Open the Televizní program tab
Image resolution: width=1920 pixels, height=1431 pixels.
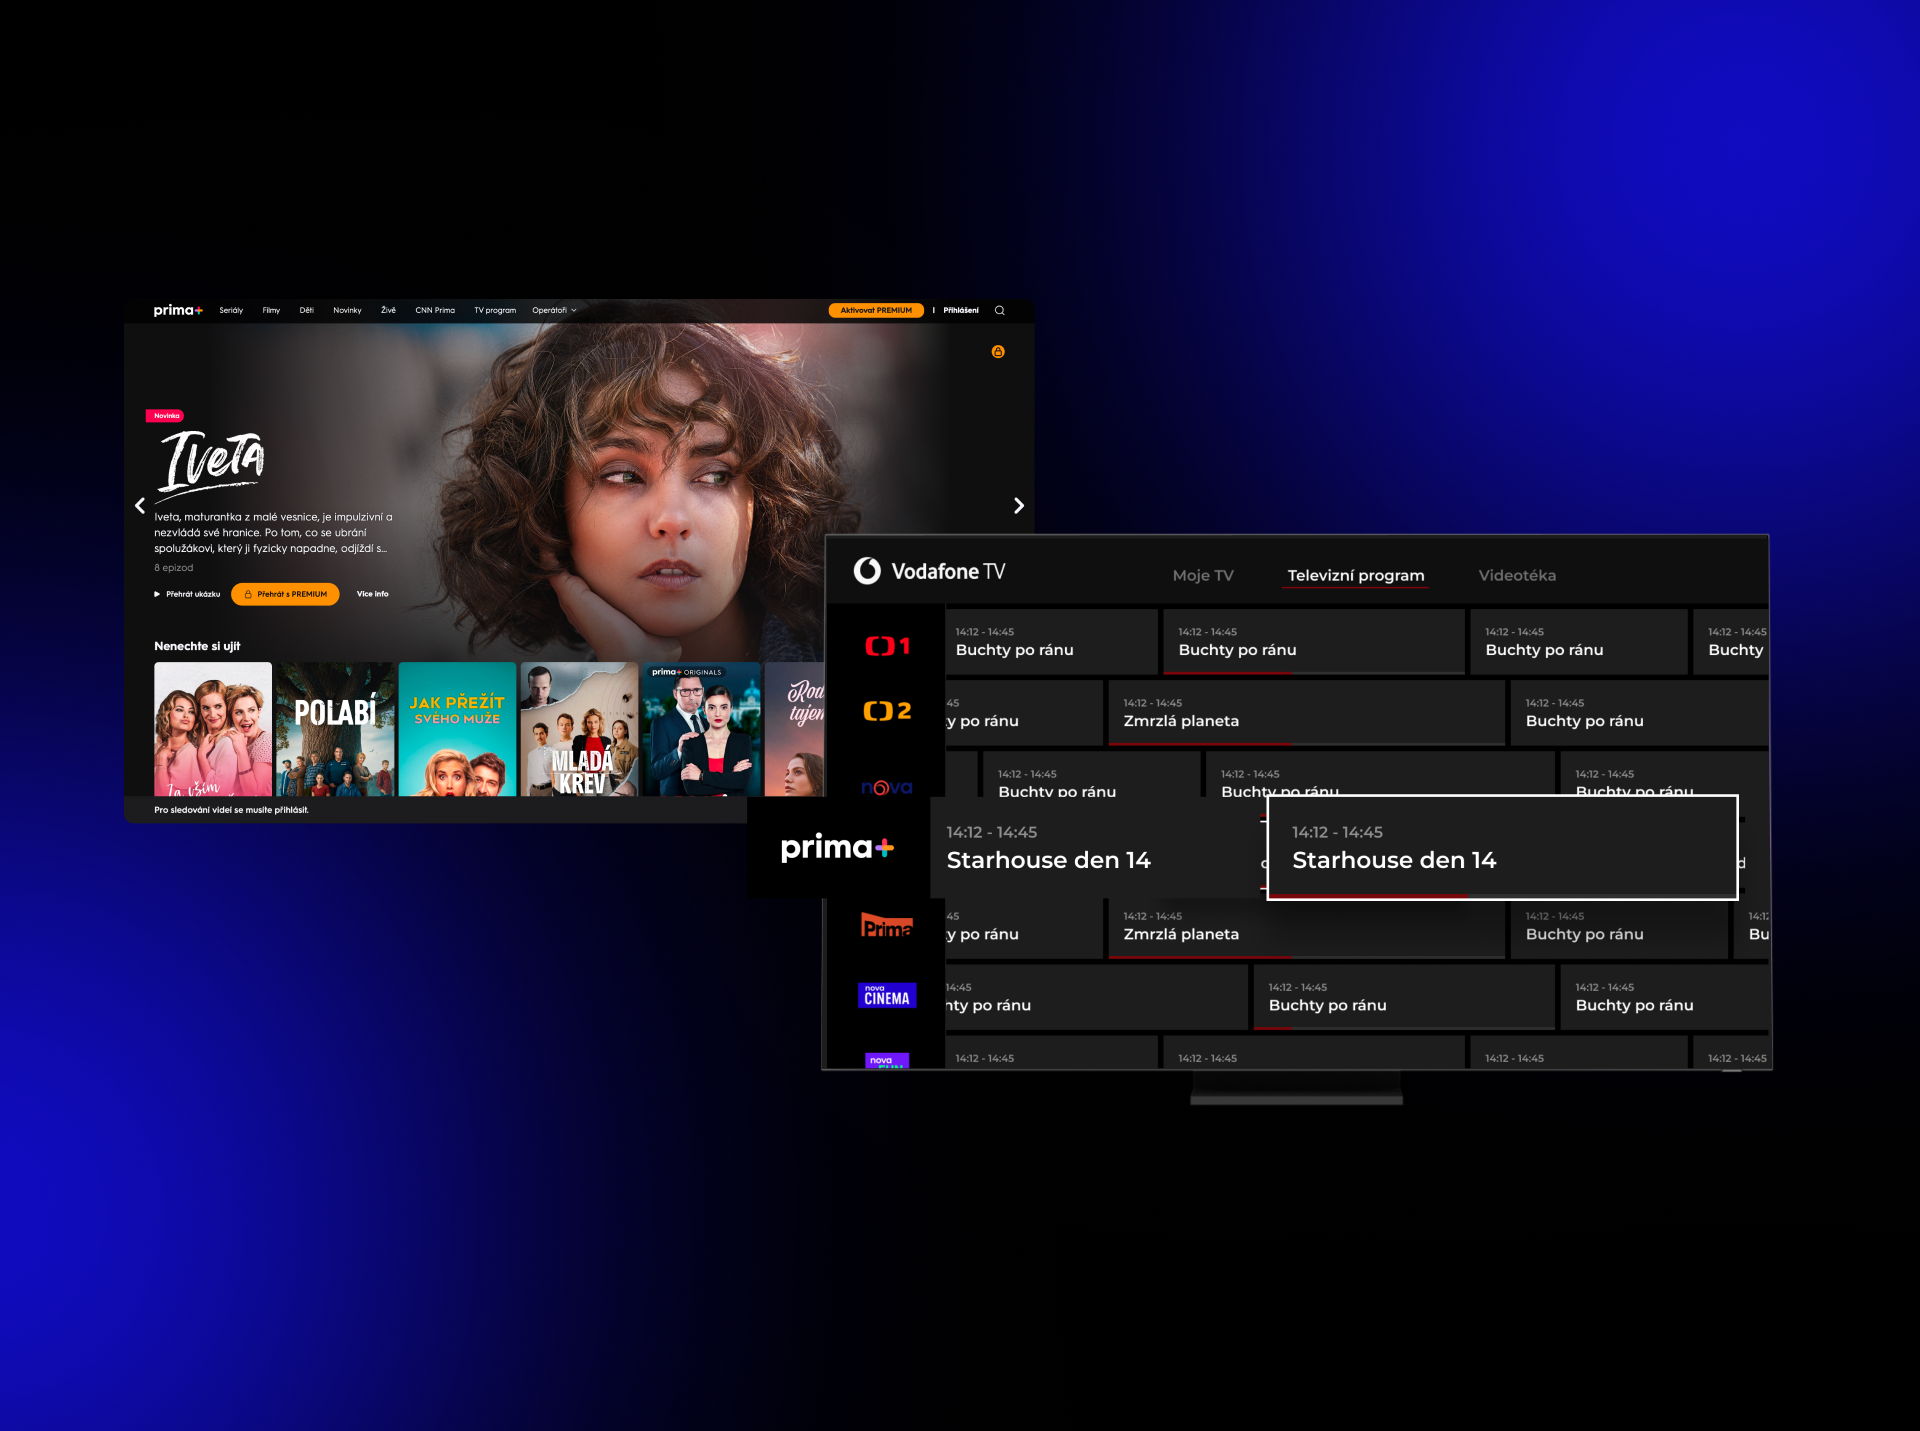coord(1355,575)
